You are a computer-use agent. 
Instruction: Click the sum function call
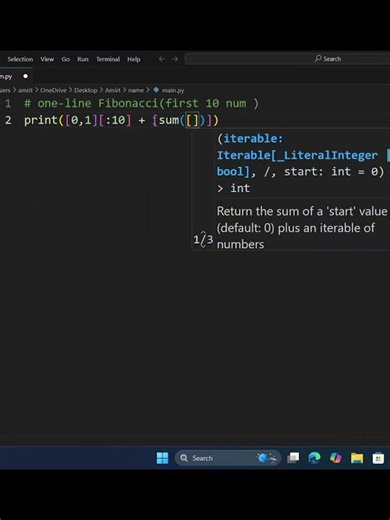tap(169, 120)
